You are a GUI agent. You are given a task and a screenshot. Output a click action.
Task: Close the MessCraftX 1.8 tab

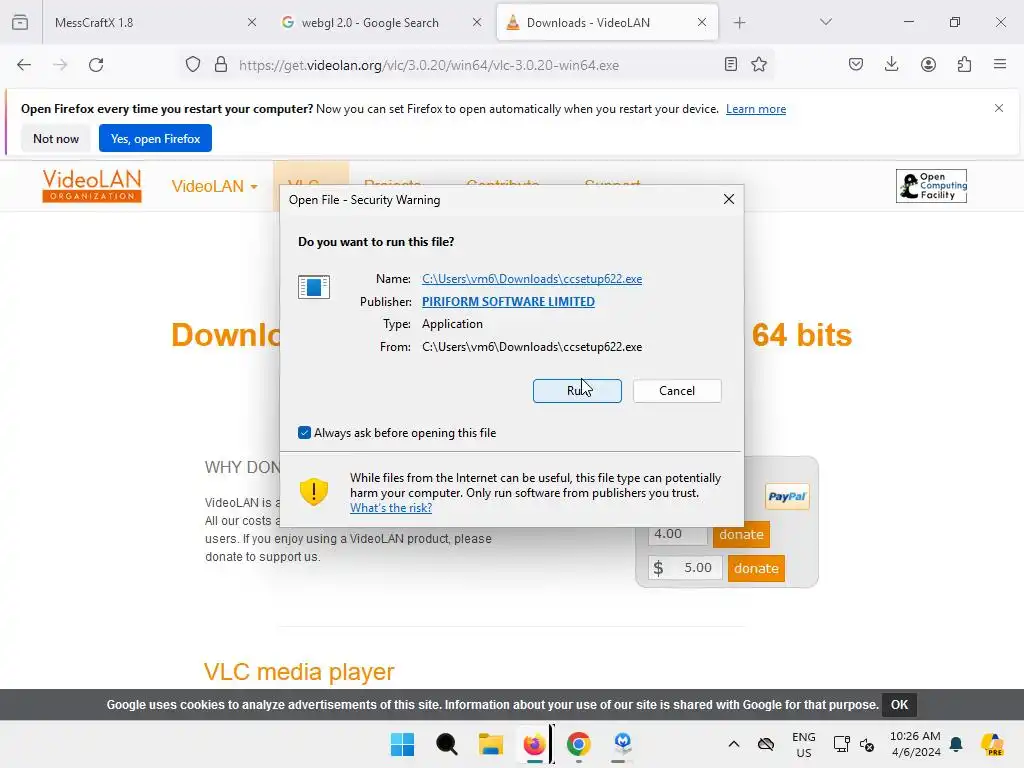pyautogui.click(x=251, y=22)
